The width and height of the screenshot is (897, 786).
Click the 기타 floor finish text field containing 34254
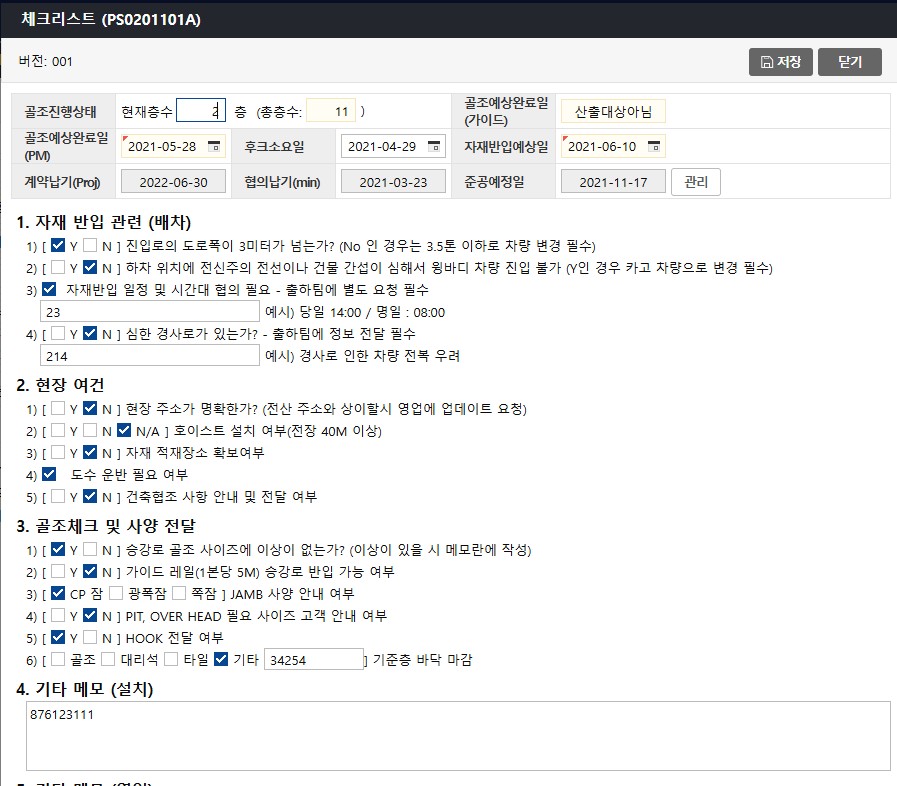[x=313, y=659]
